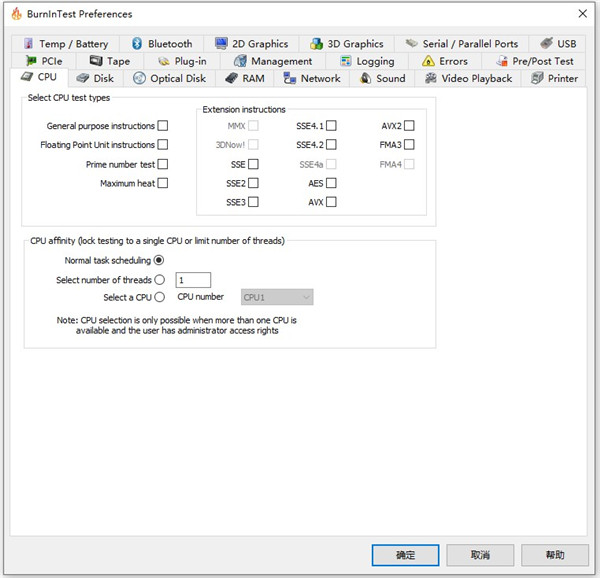Tick the AVX2 extension checkbox
Screen dimensions: 600x578
click(409, 125)
